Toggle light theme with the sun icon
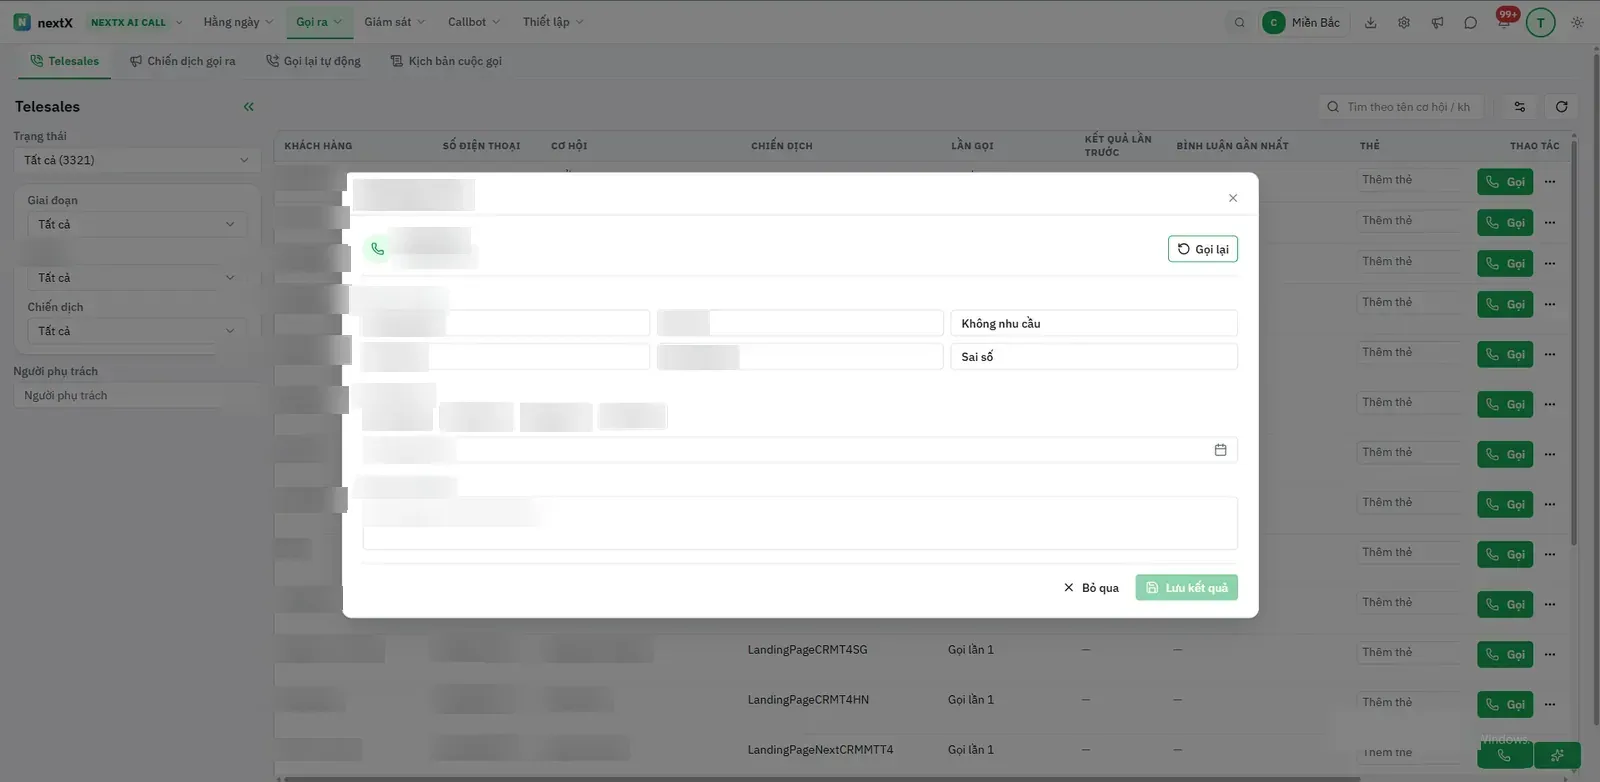Viewport: 1600px width, 782px height. [1577, 22]
